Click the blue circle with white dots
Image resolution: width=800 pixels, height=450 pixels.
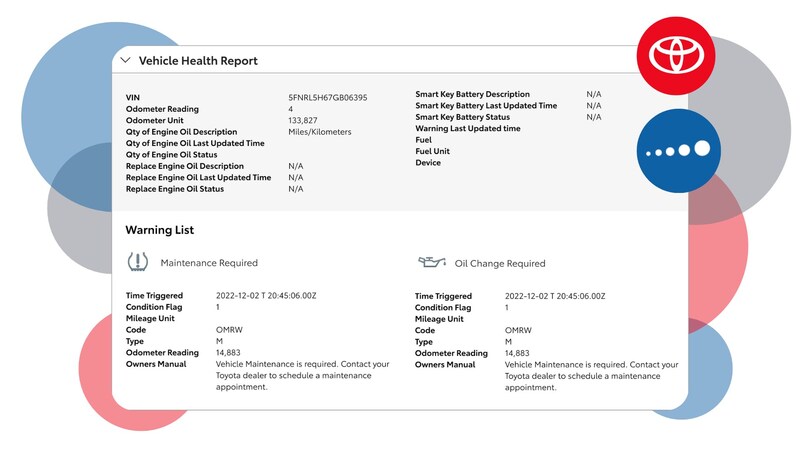coord(677,150)
